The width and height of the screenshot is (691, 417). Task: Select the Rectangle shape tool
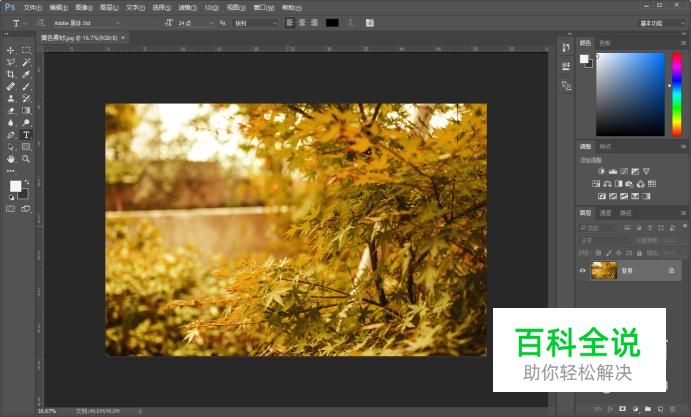[26, 147]
